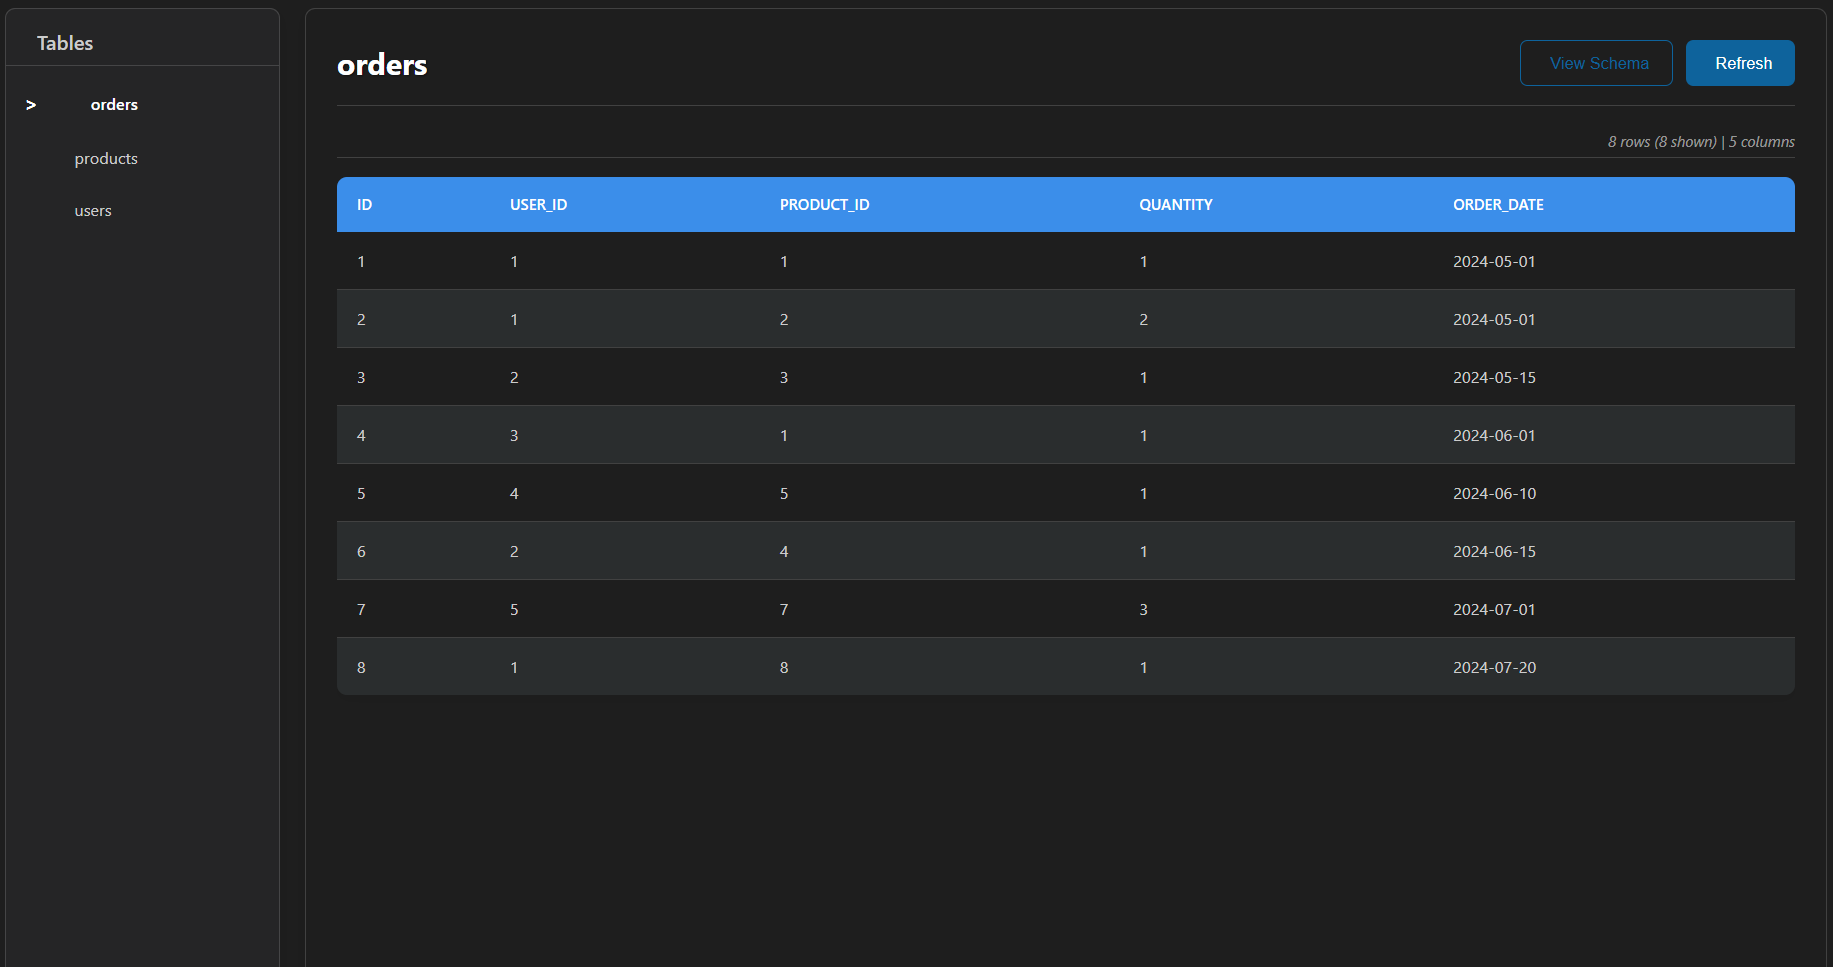
Task: Open the View Schema dialog
Action: pyautogui.click(x=1596, y=62)
